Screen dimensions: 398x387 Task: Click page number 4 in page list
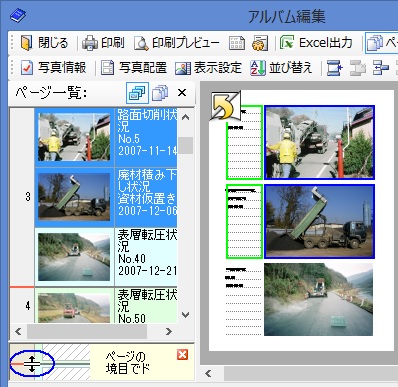click(28, 305)
